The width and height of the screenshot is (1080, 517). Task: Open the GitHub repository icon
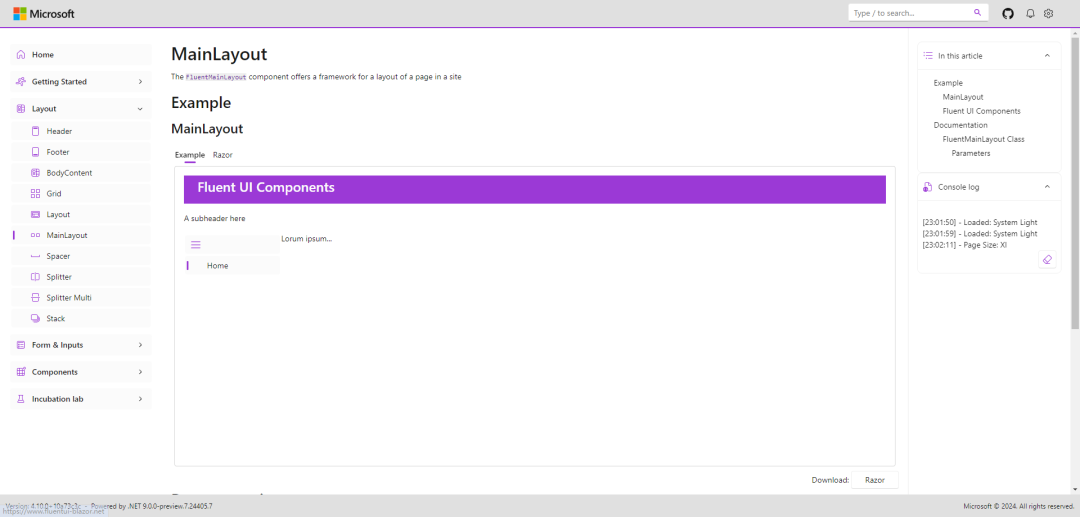pyautogui.click(x=1008, y=13)
